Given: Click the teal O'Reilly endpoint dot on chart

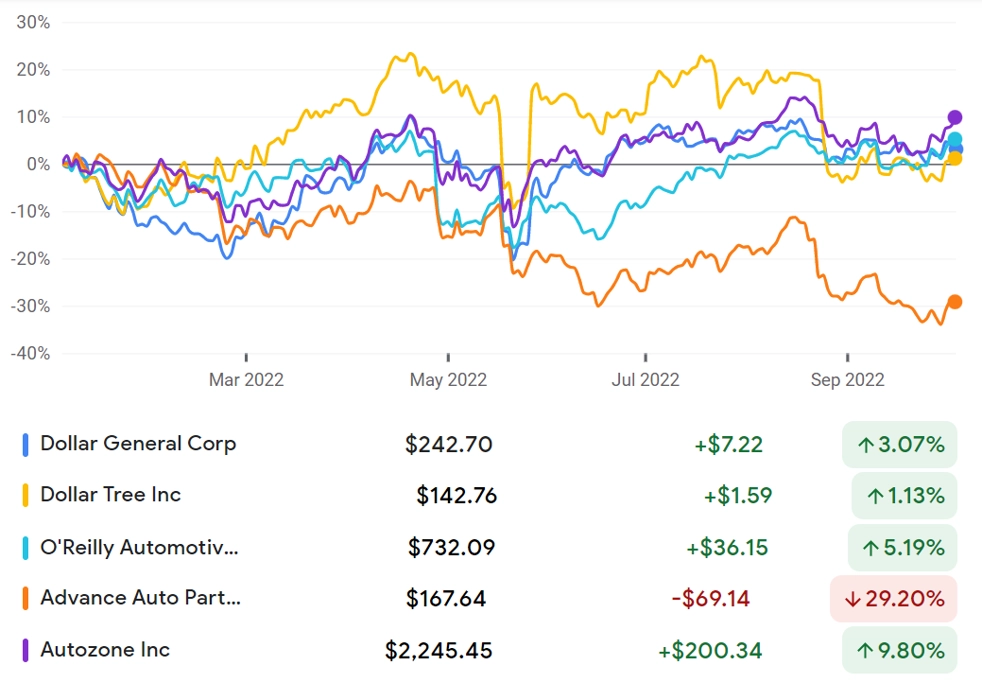Looking at the screenshot, I should coord(954,140).
